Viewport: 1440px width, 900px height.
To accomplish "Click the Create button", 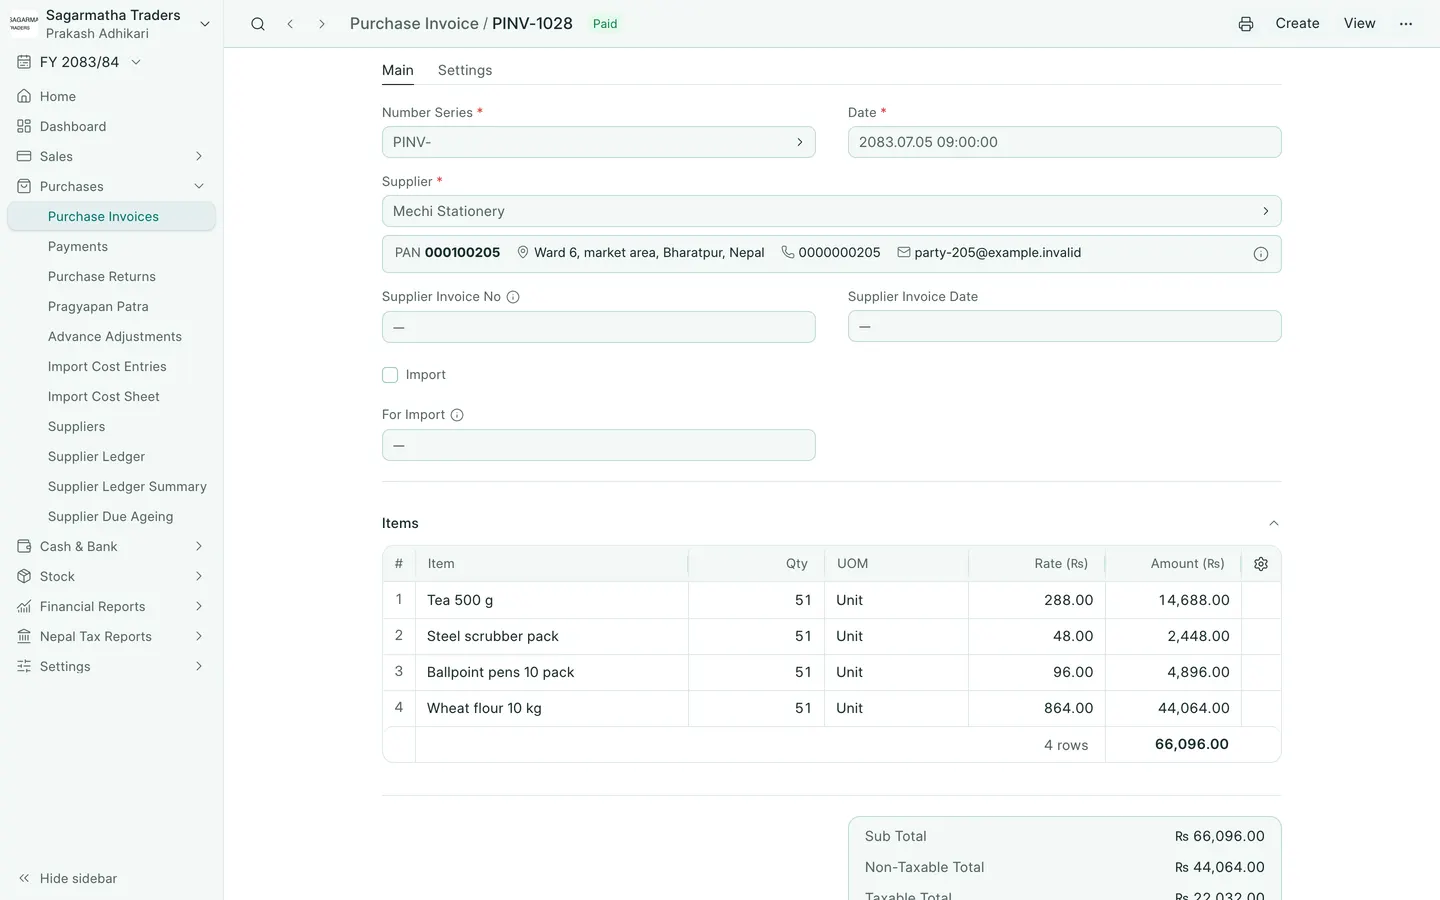I will [x=1297, y=24].
